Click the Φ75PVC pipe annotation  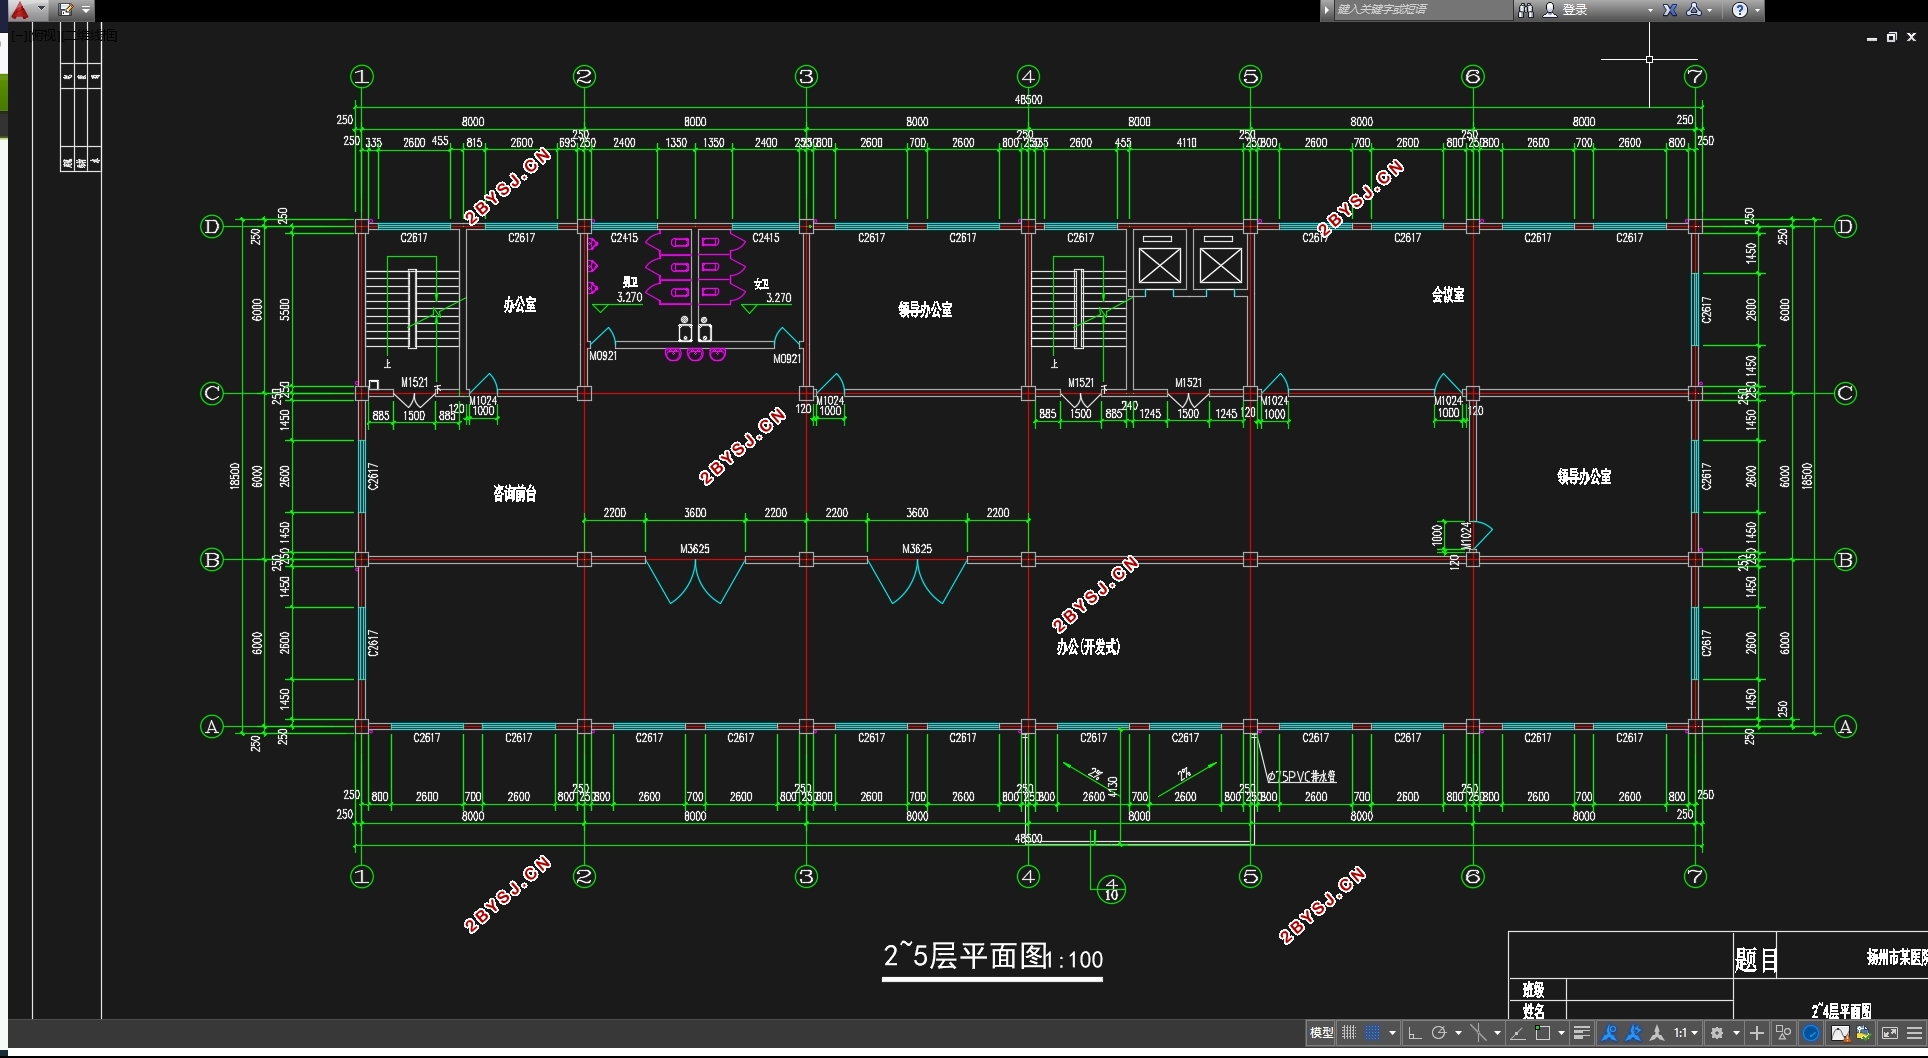1301,776
